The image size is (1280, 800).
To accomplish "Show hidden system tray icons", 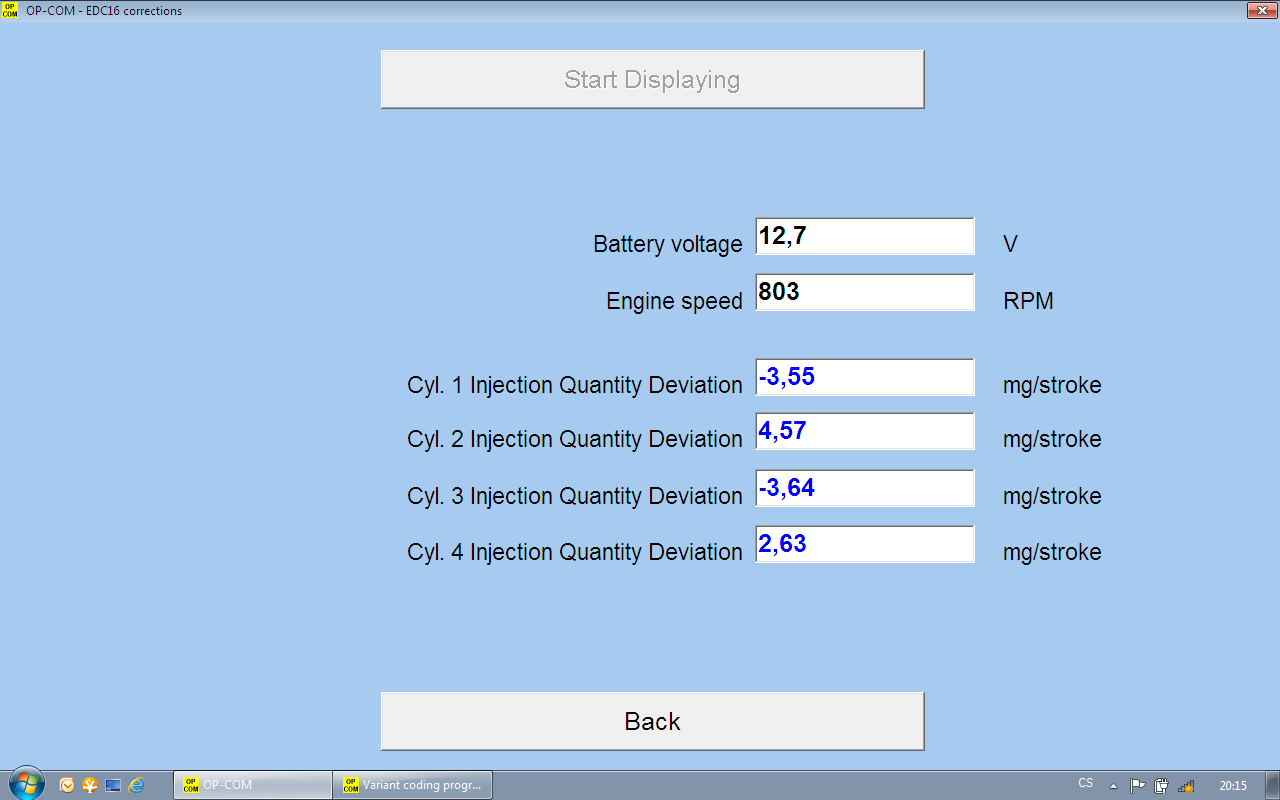I will [1113, 786].
